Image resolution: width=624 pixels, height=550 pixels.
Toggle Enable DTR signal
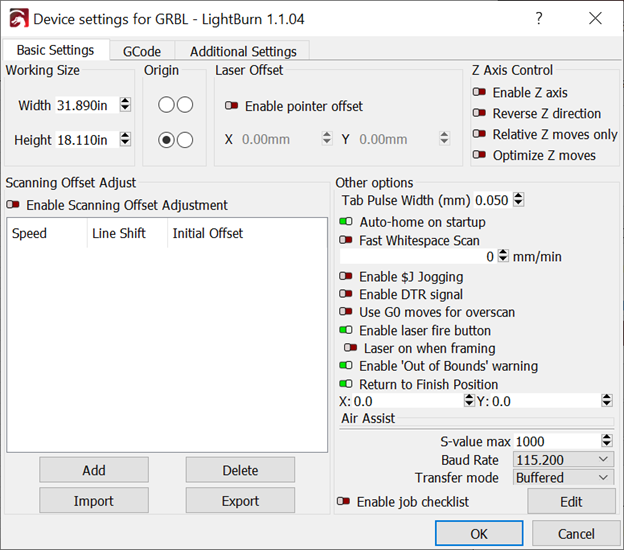tap(346, 294)
